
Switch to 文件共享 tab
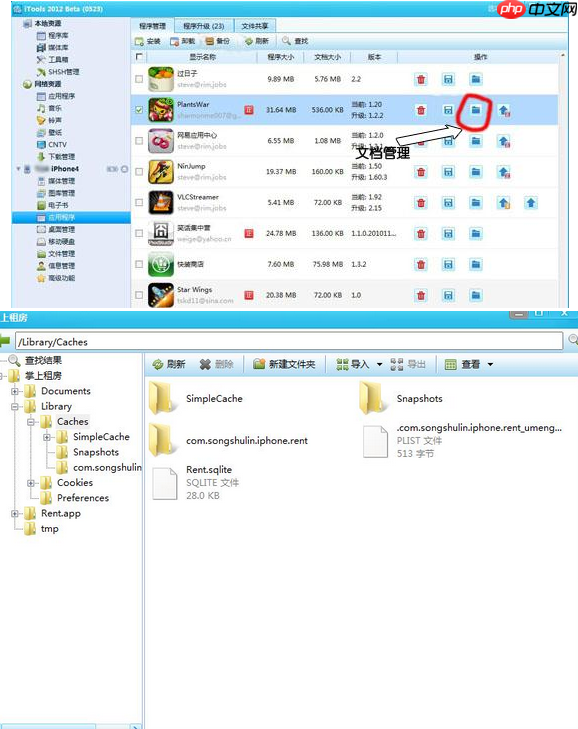tap(255, 27)
